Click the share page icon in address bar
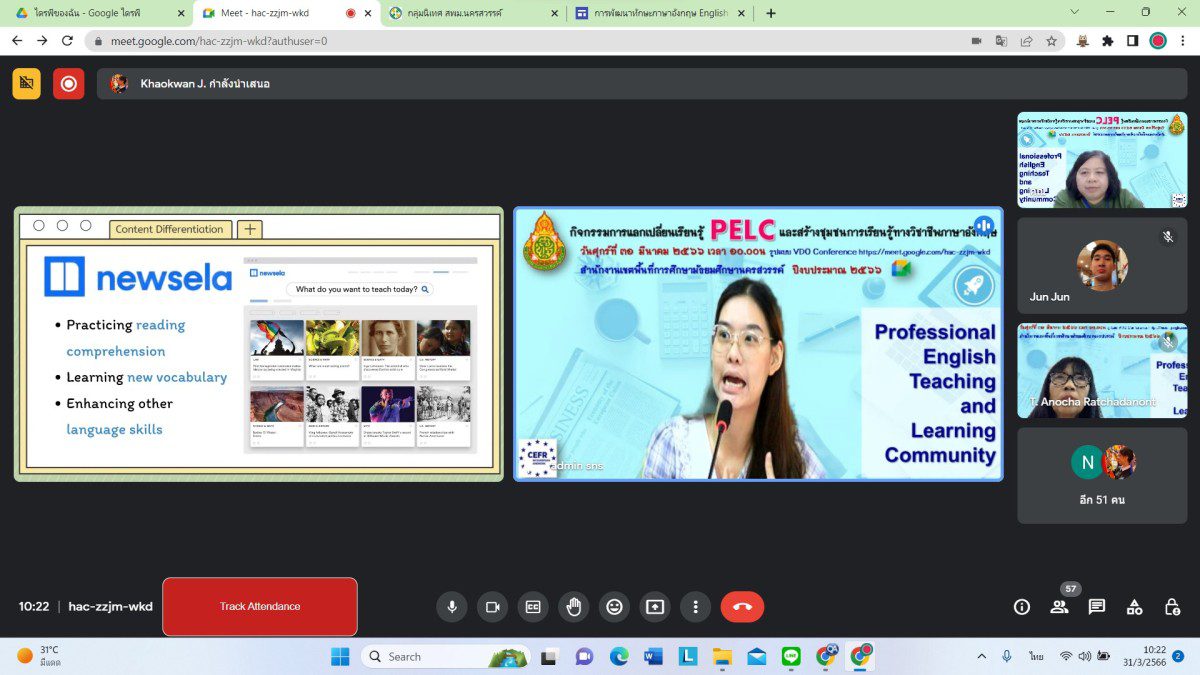Viewport: 1200px width, 675px height. (x=1026, y=41)
